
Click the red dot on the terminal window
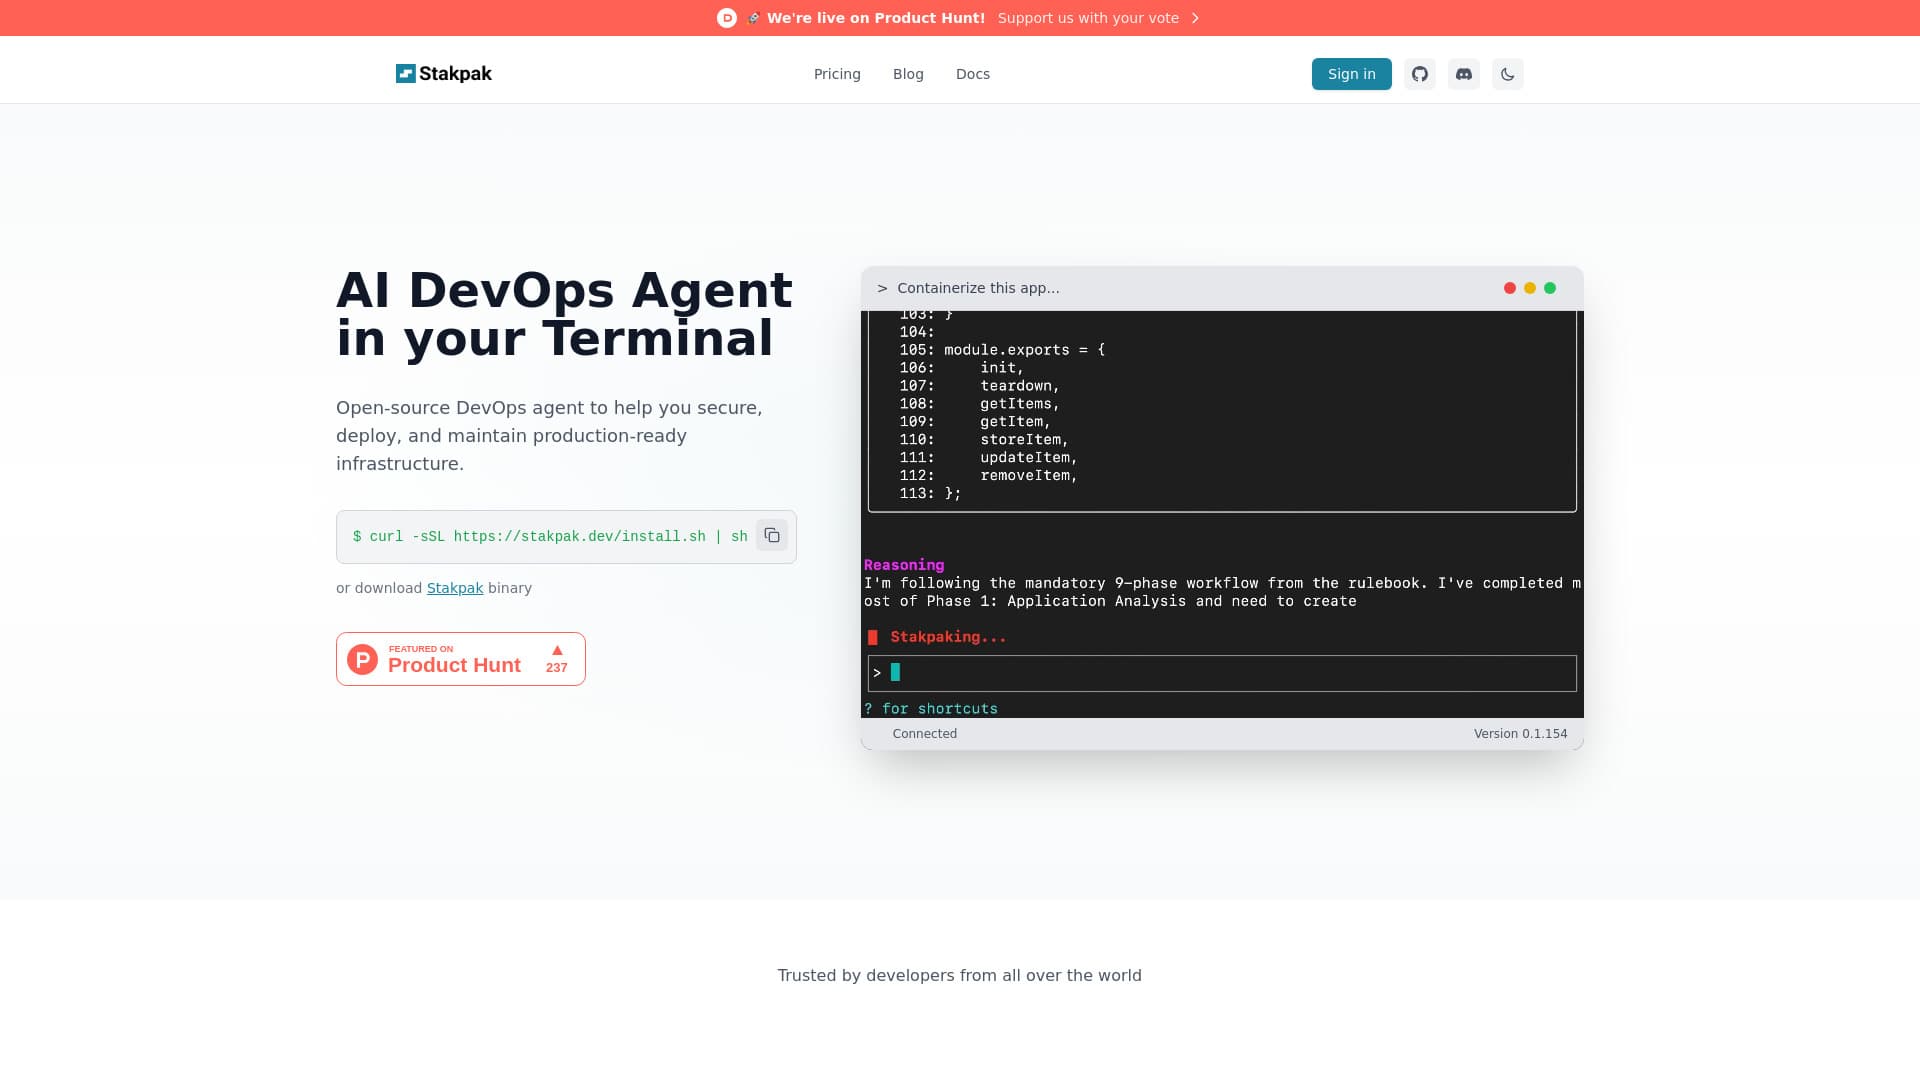pos(1509,287)
